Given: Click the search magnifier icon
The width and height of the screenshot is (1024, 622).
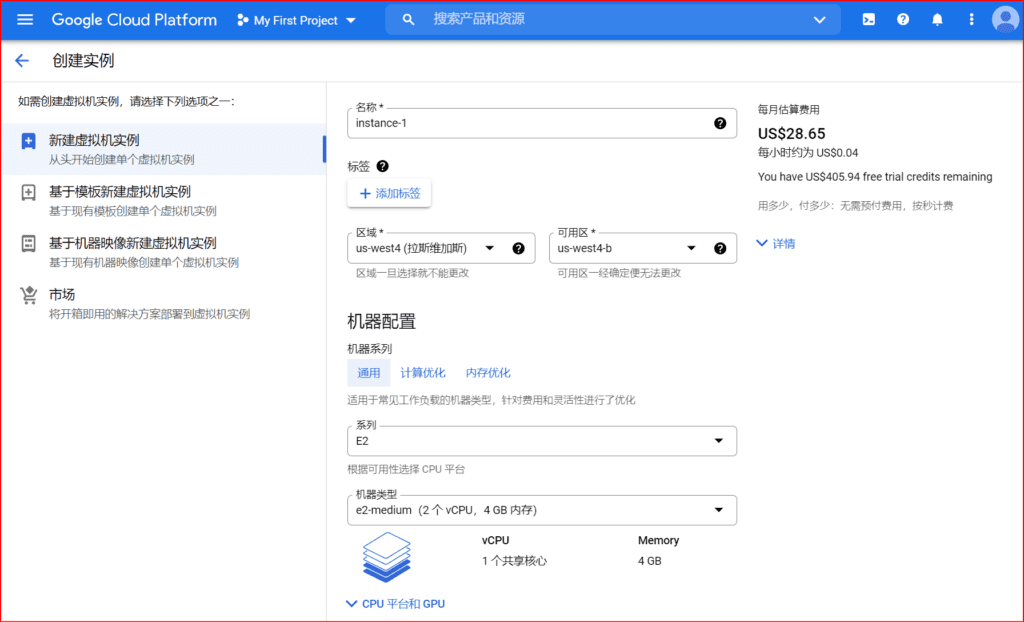Looking at the screenshot, I should pyautogui.click(x=407, y=19).
